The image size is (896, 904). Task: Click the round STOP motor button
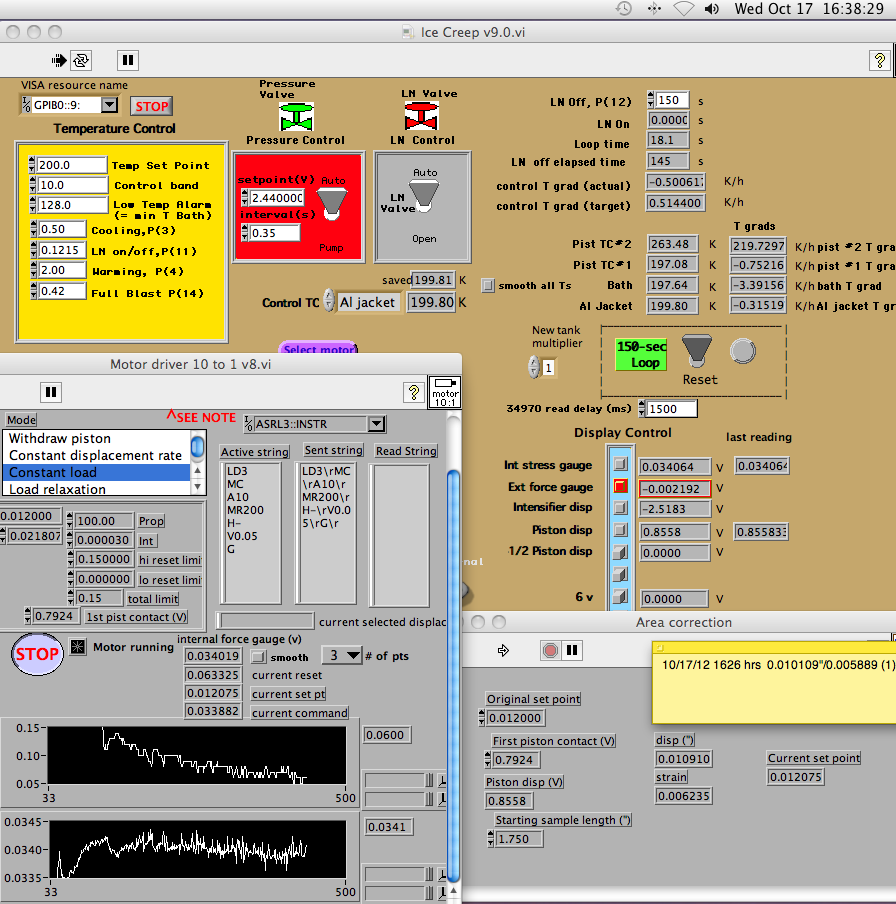pos(37,655)
